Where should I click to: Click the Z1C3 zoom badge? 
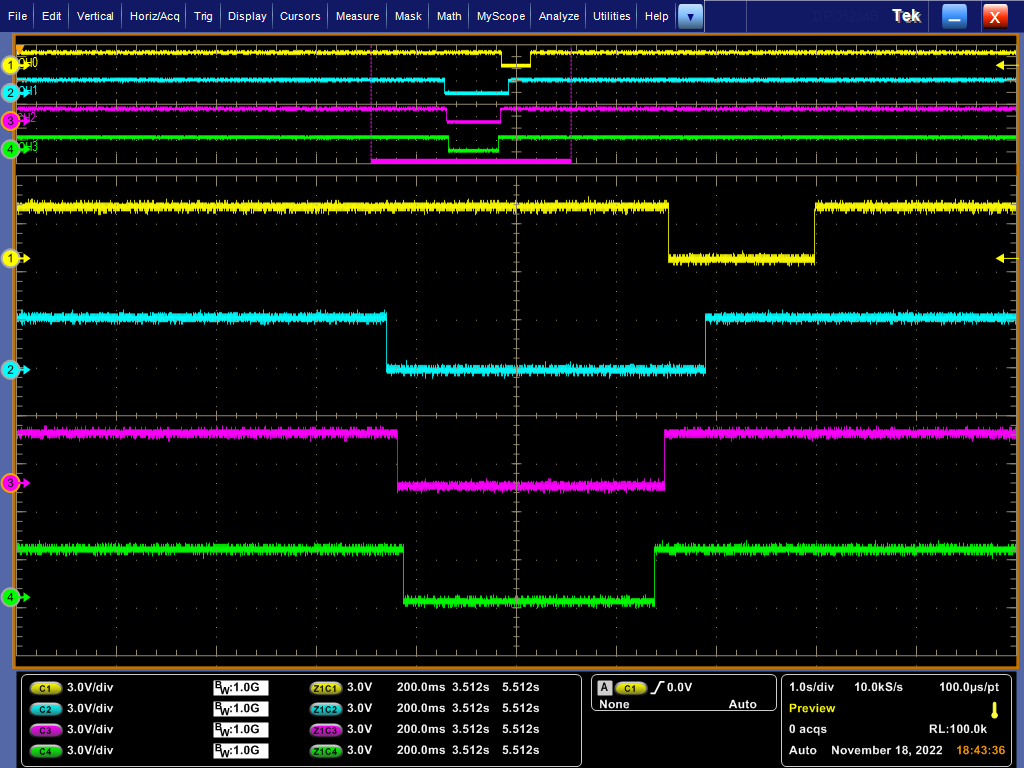(325, 730)
